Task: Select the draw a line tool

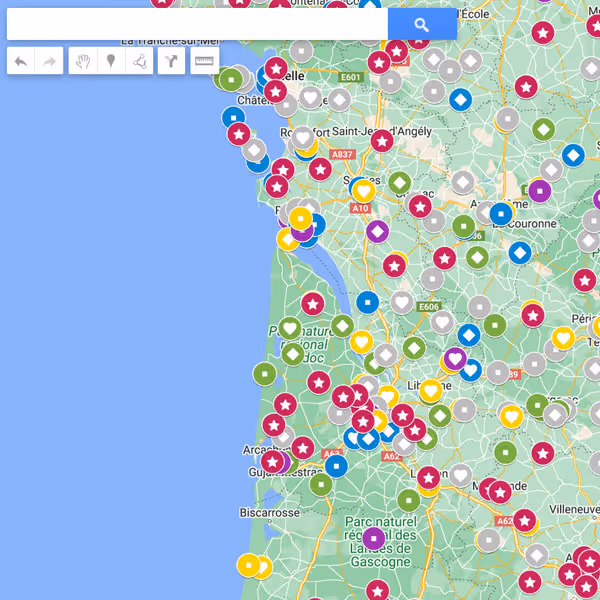Action: (x=140, y=61)
